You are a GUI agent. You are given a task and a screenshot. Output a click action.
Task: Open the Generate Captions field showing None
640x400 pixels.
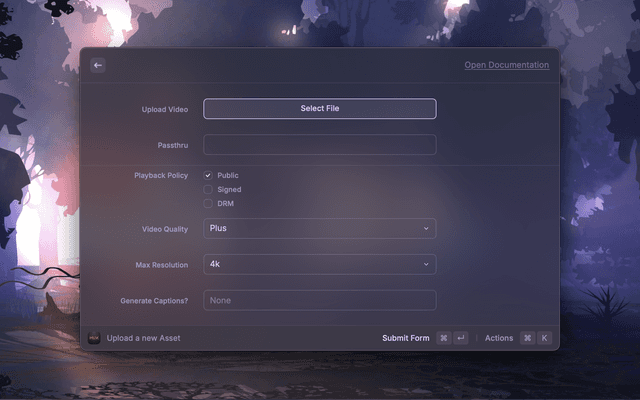click(319, 300)
